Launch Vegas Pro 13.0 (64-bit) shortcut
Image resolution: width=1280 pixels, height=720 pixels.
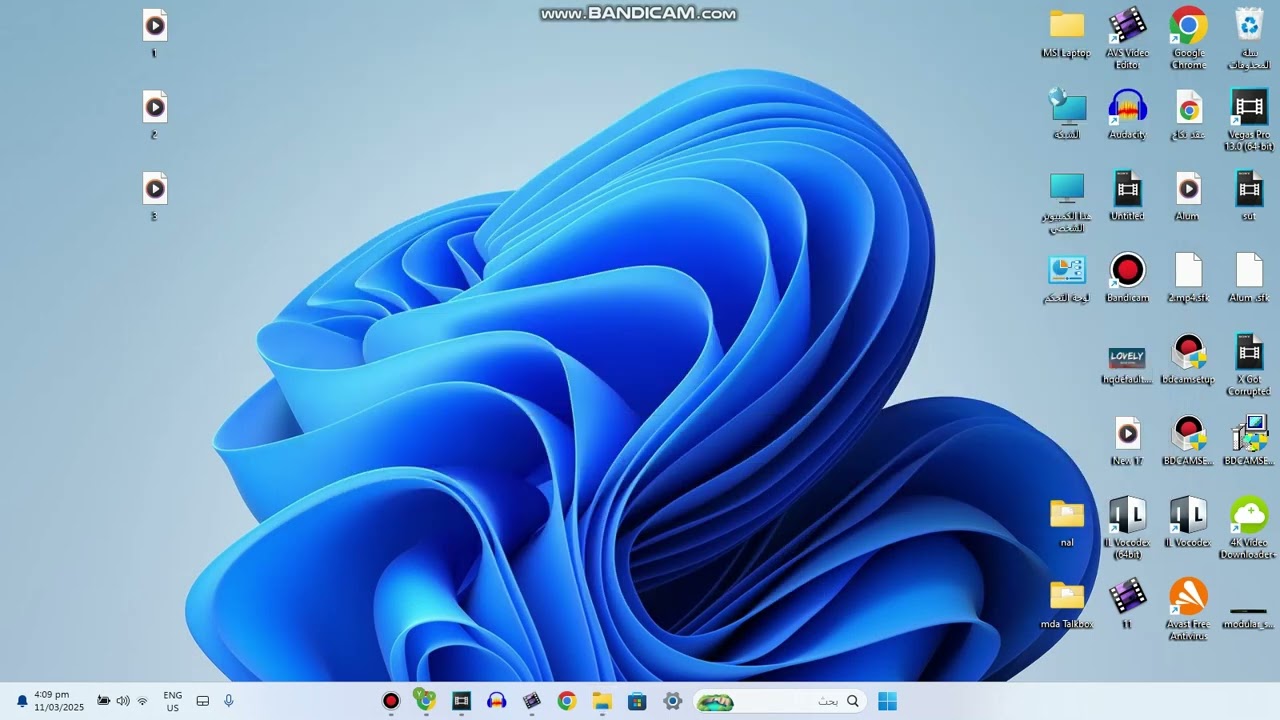point(1249,120)
